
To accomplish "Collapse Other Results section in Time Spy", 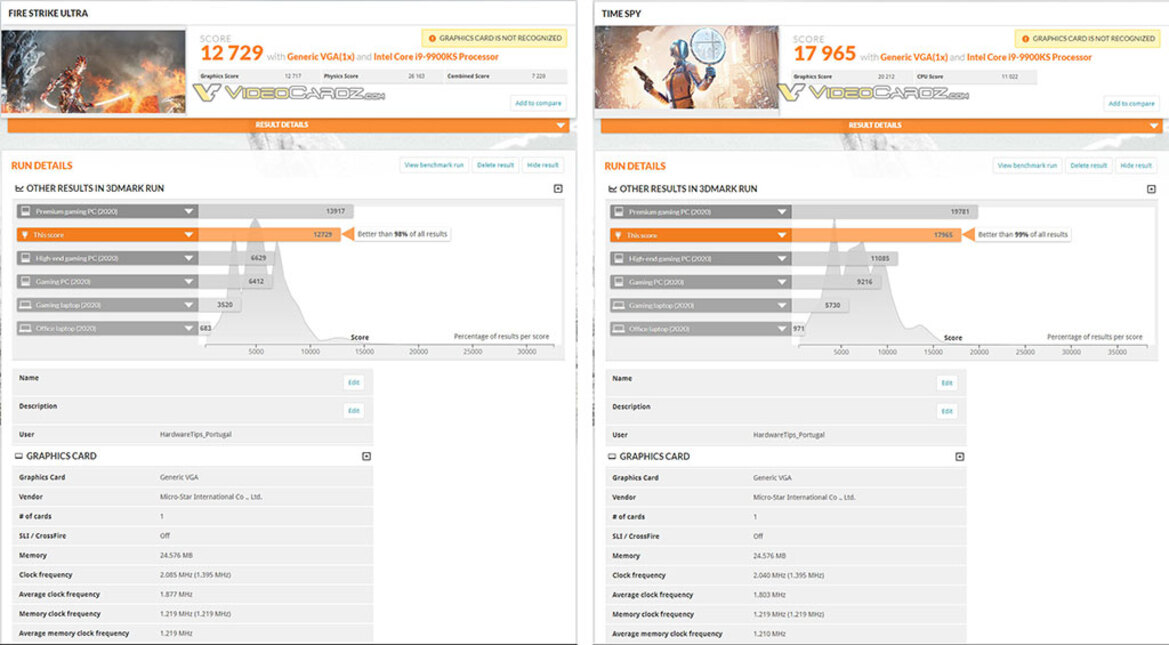I will [1151, 189].
